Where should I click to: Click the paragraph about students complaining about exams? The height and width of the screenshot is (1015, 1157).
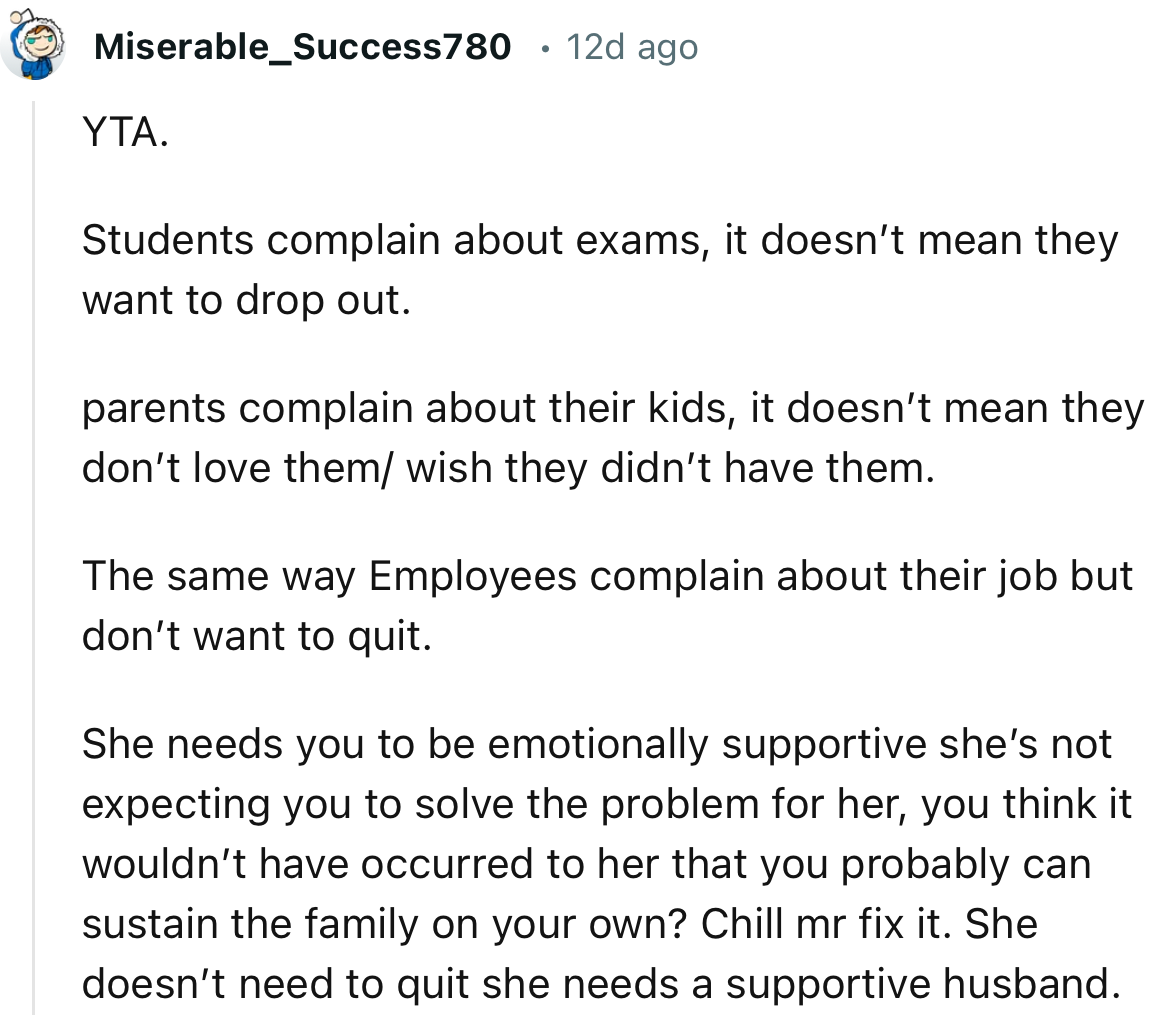[600, 268]
